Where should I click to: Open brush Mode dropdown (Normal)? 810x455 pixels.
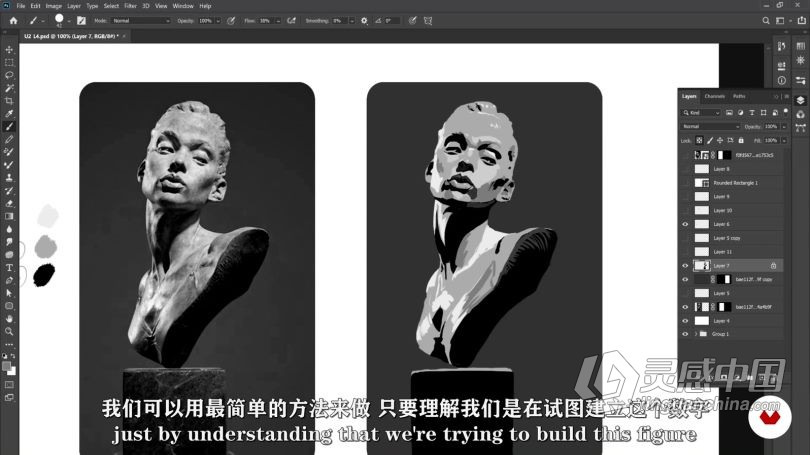139,21
